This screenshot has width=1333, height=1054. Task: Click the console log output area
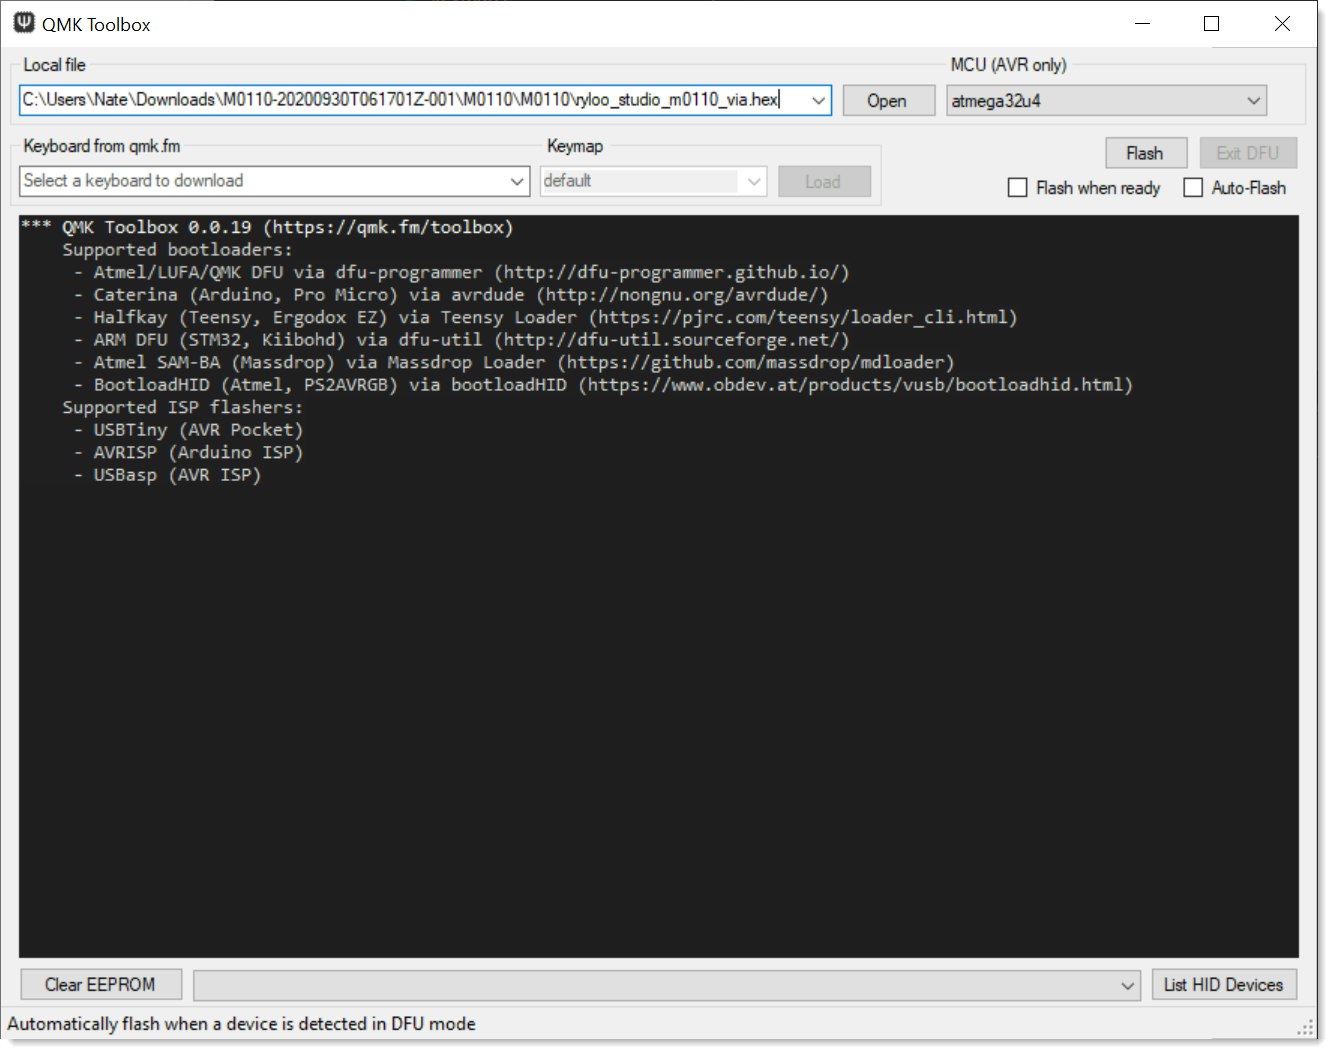pos(658,700)
